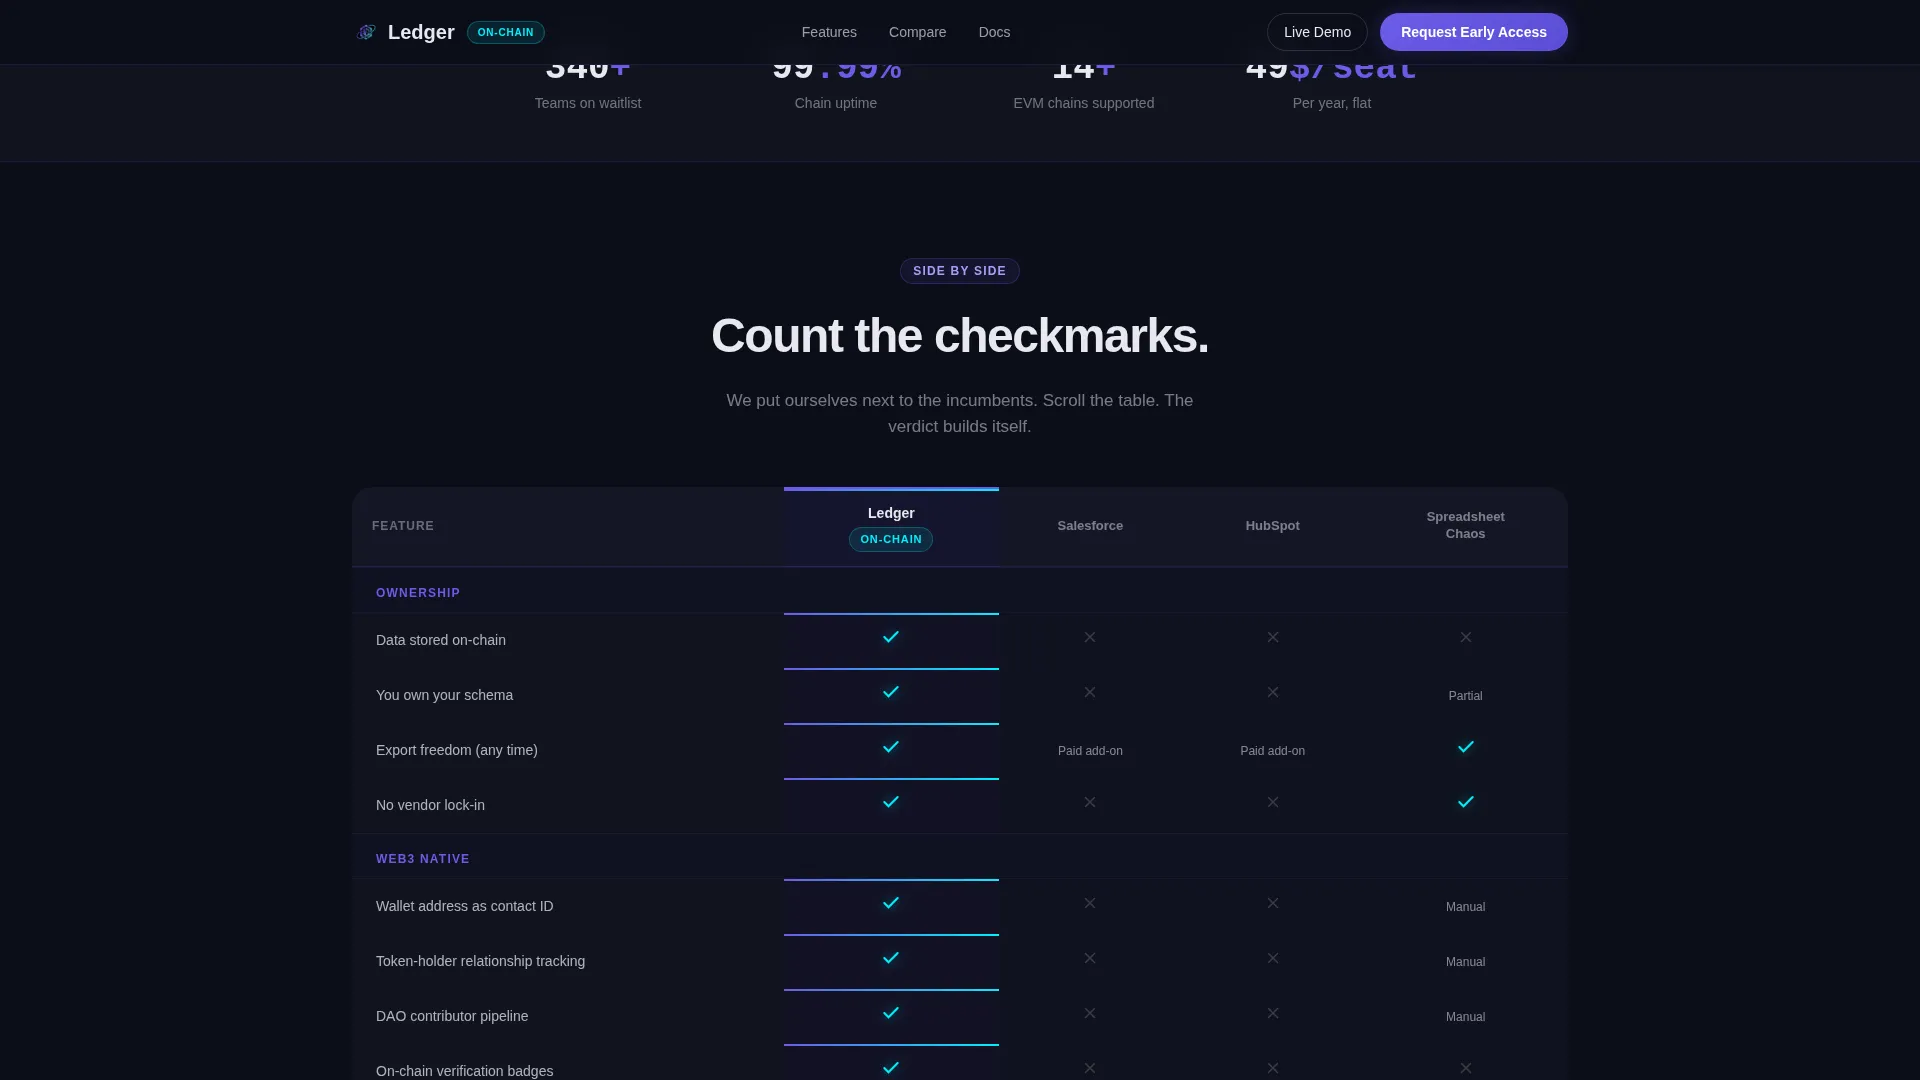Viewport: 1920px width, 1080px height.
Task: Click DAO contributor pipeline label
Action: 452,1016
